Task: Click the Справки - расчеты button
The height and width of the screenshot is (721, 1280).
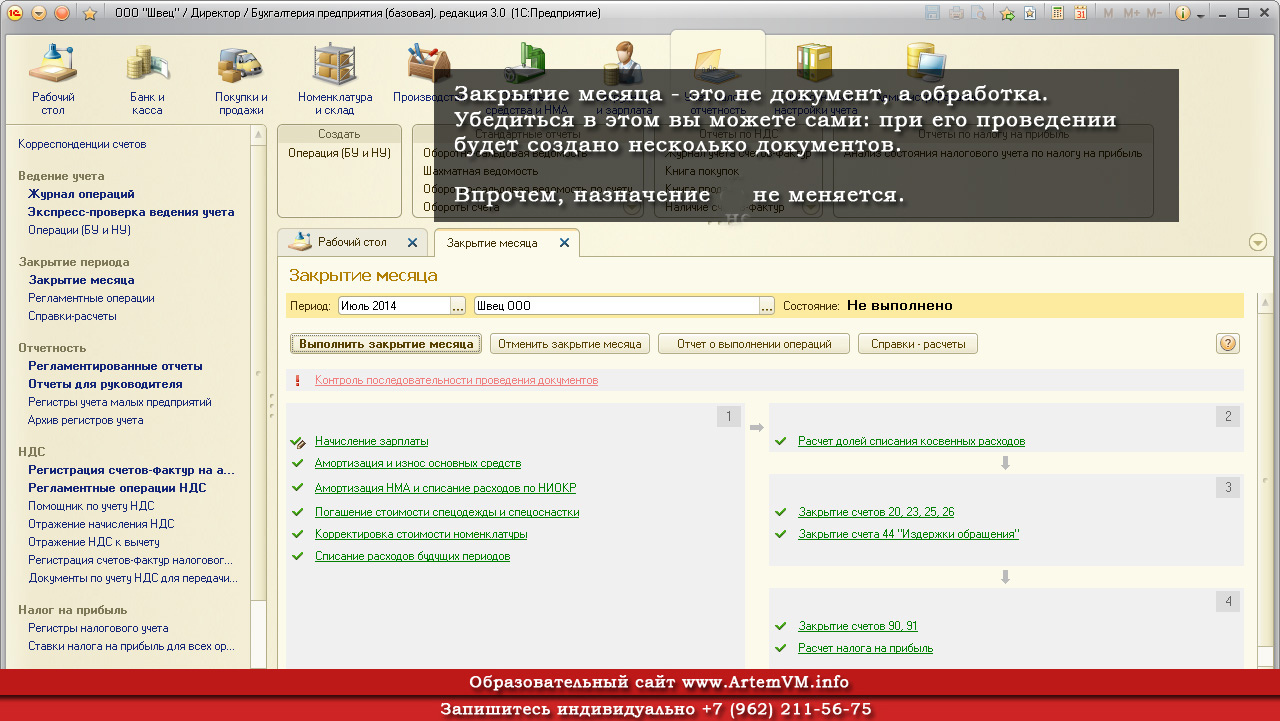Action: 918,344
